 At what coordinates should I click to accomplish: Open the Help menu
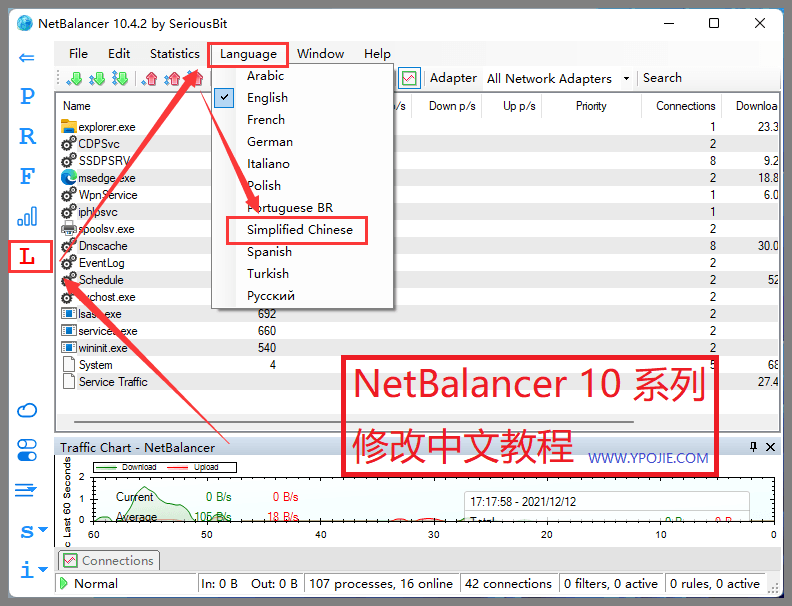pos(377,54)
